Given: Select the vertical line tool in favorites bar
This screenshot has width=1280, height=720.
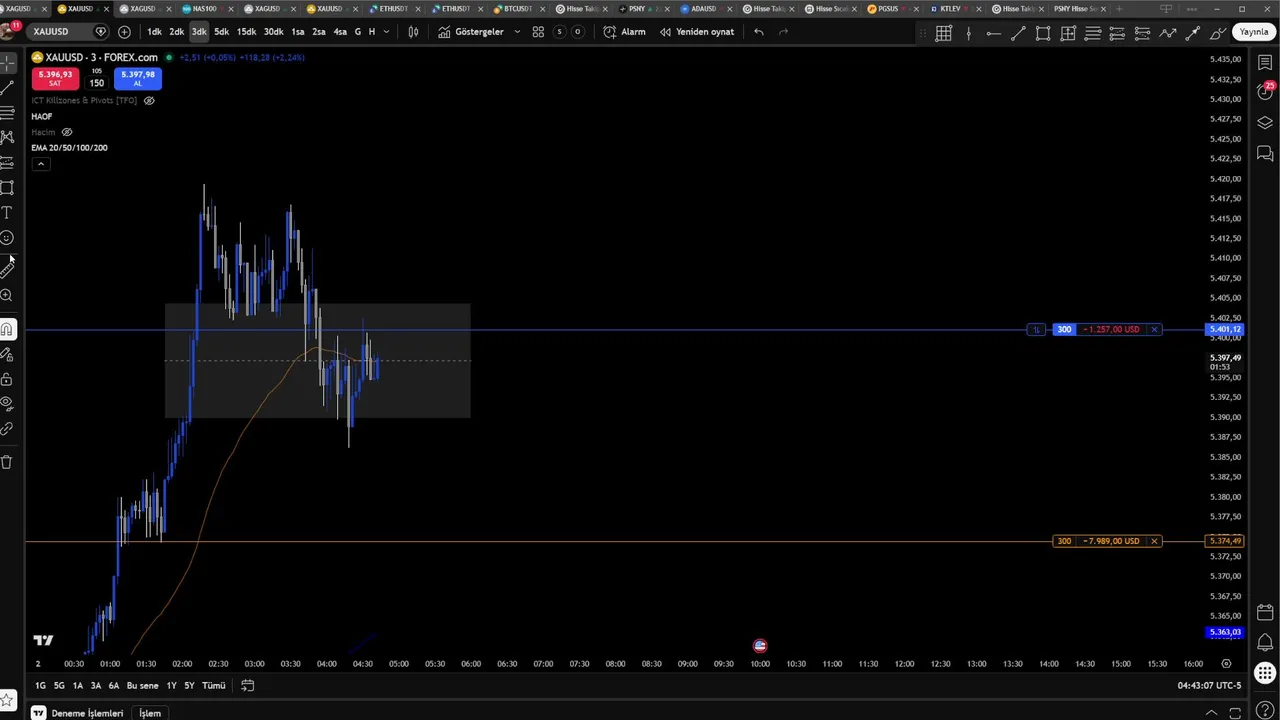Looking at the screenshot, I should tap(968, 33).
